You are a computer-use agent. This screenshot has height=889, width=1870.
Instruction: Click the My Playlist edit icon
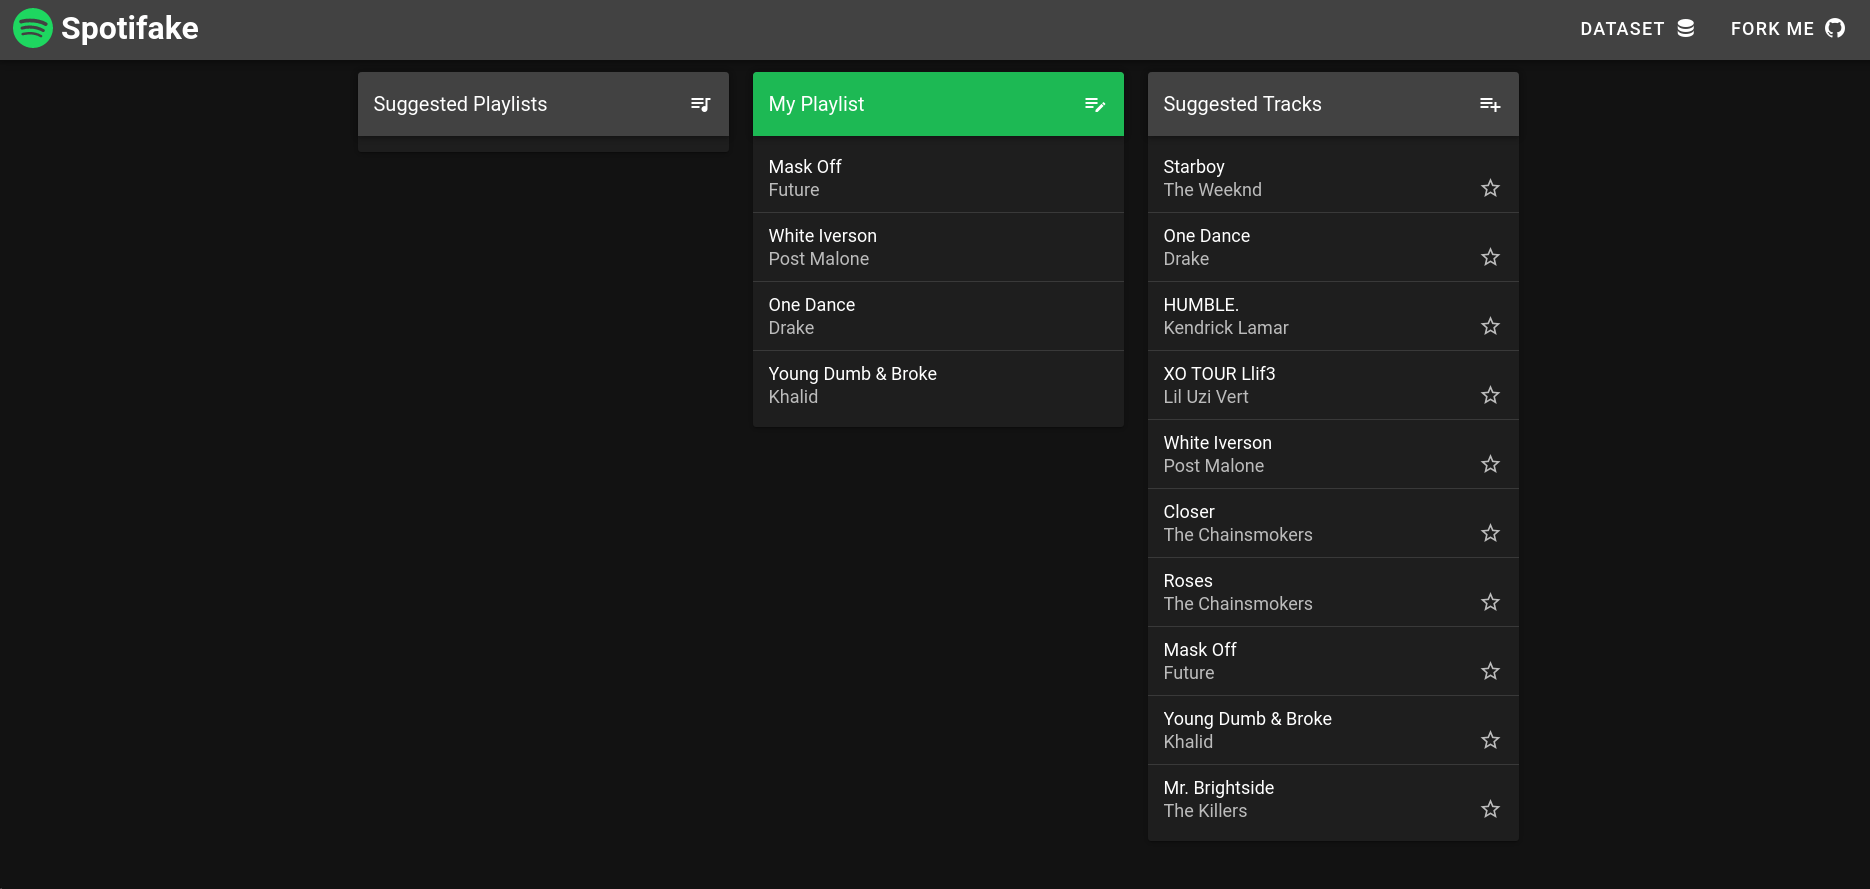[1095, 104]
